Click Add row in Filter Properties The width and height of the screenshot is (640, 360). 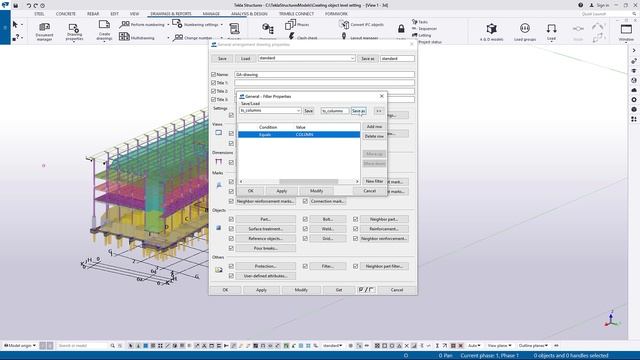(374, 127)
